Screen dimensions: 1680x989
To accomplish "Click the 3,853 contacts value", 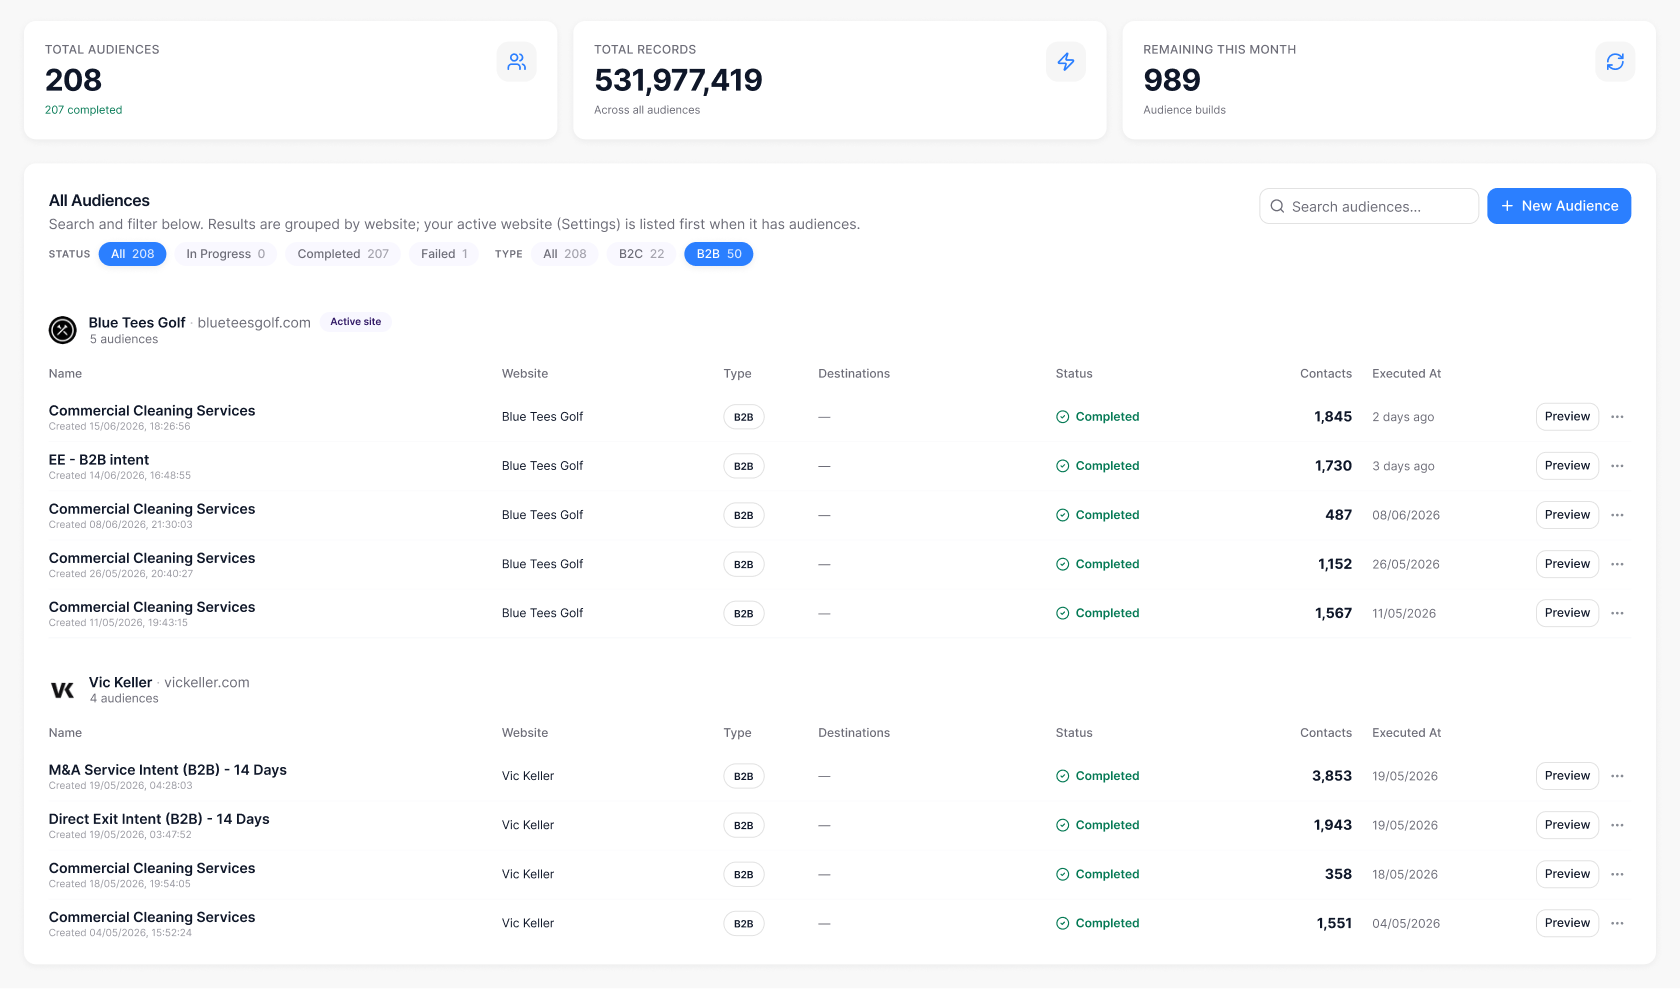I will (x=1332, y=776).
